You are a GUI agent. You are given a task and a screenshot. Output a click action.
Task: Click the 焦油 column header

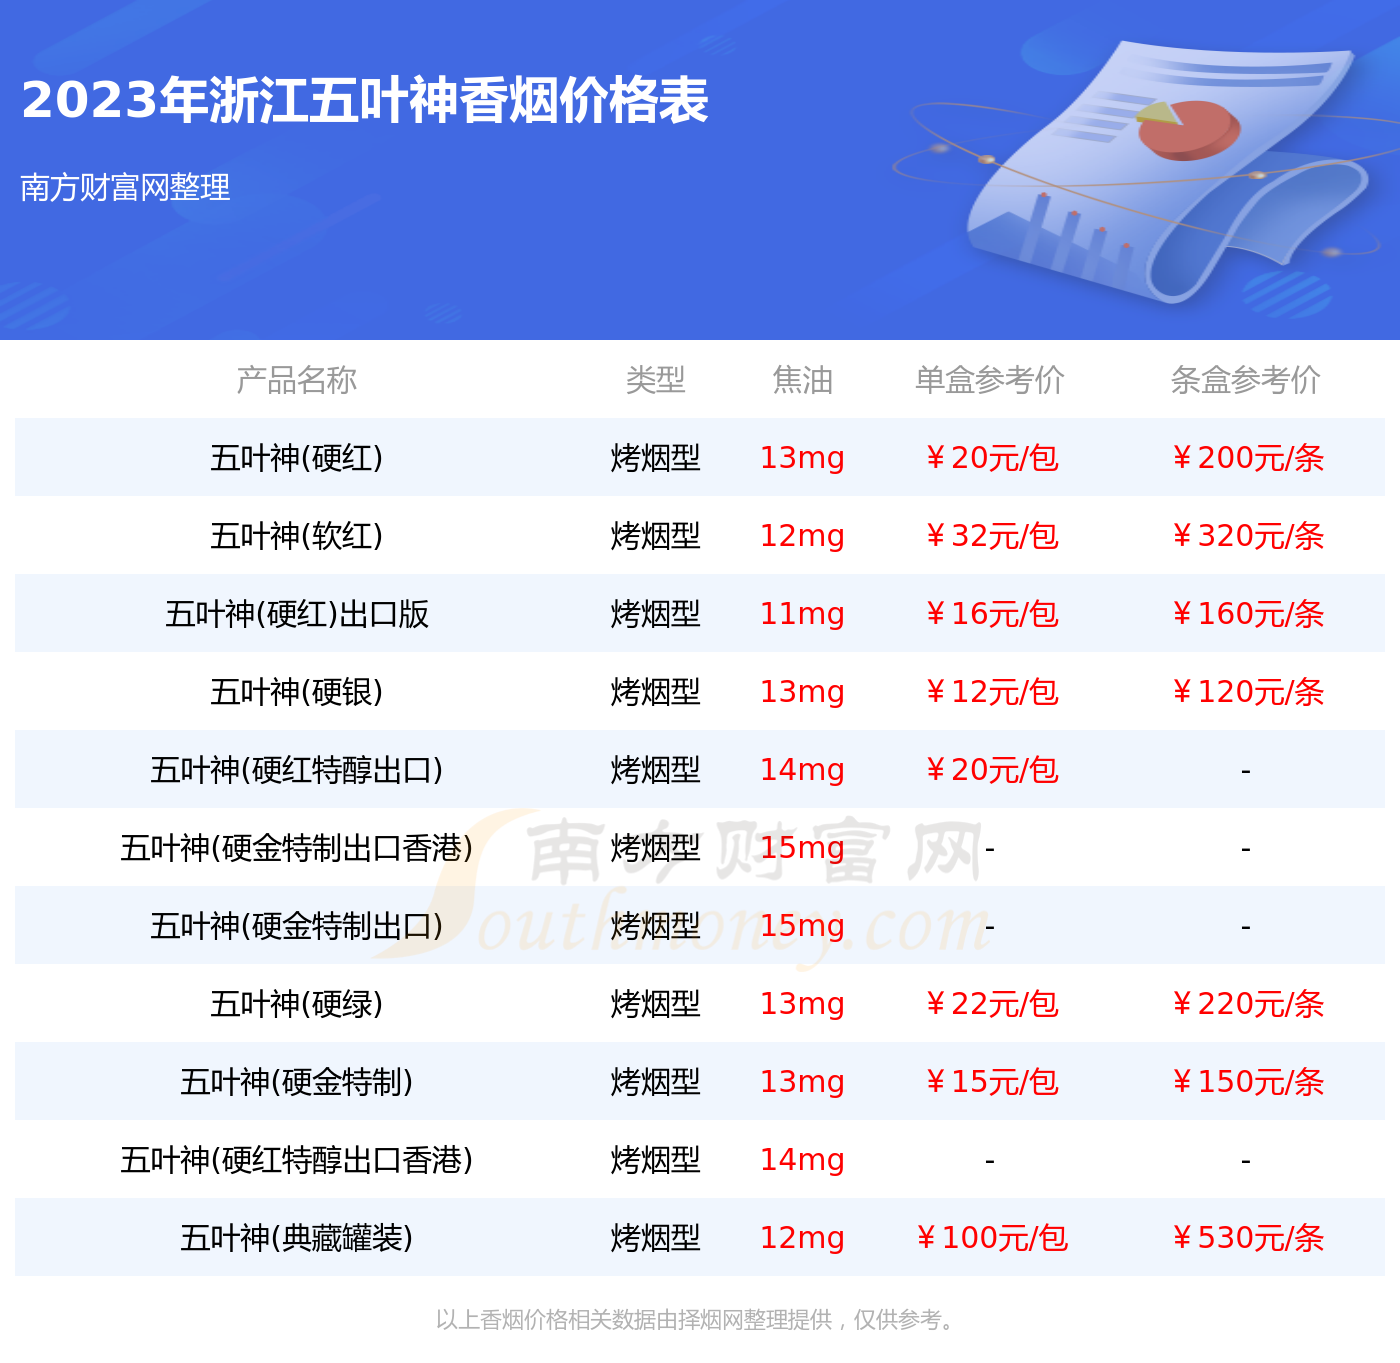[x=802, y=380]
